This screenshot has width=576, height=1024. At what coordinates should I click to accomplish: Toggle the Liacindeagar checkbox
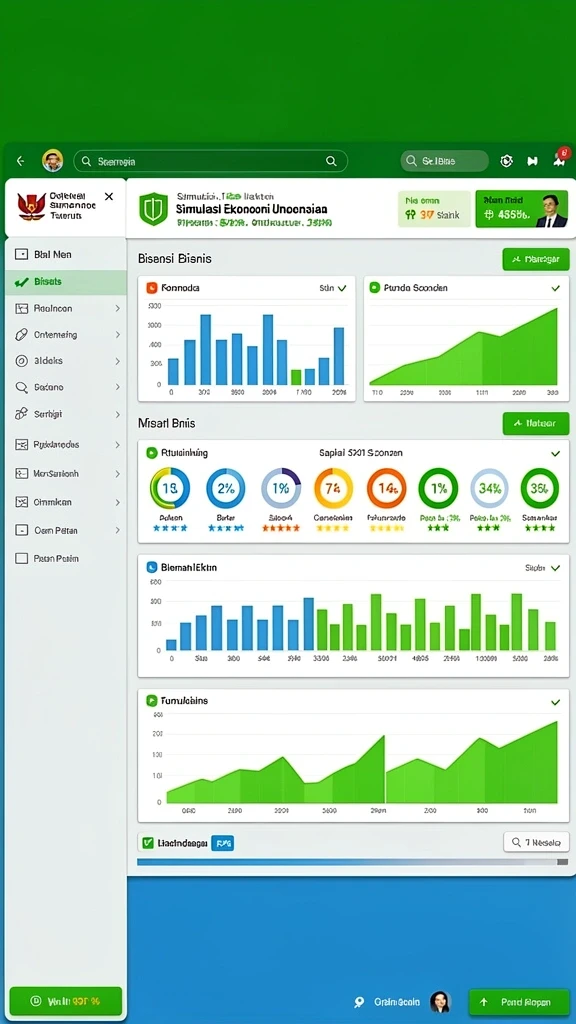click(148, 843)
